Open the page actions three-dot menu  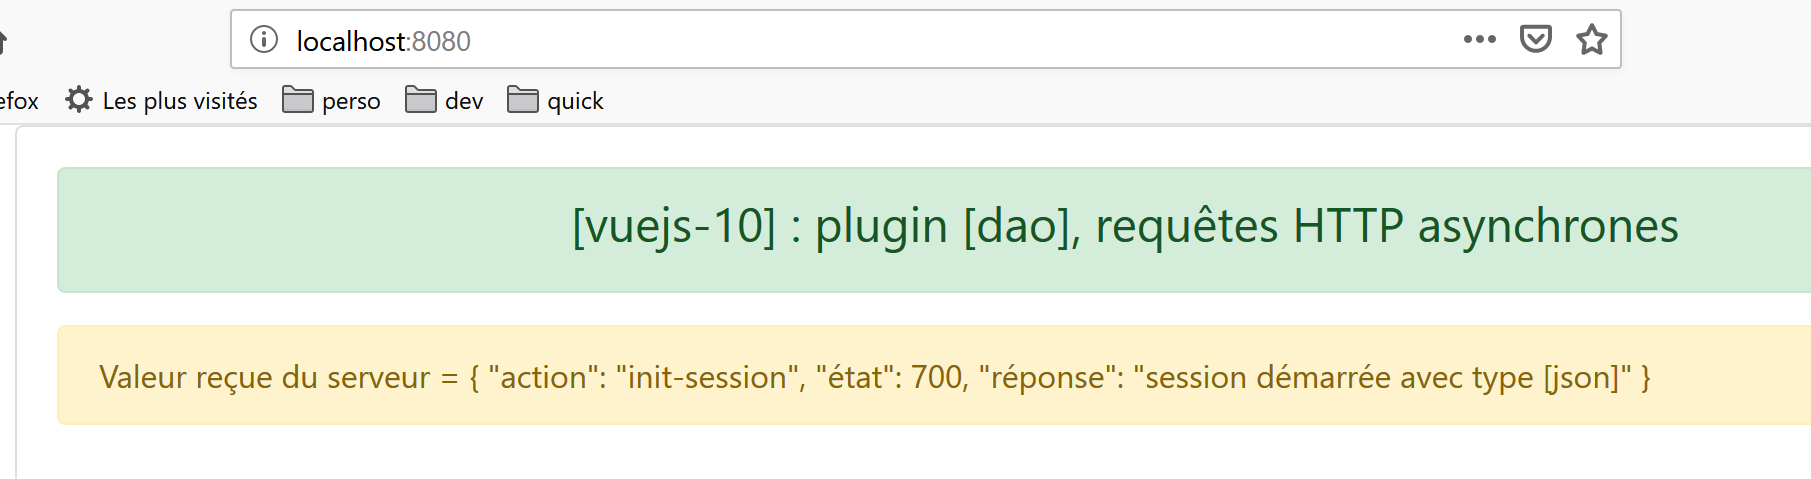click(1479, 40)
